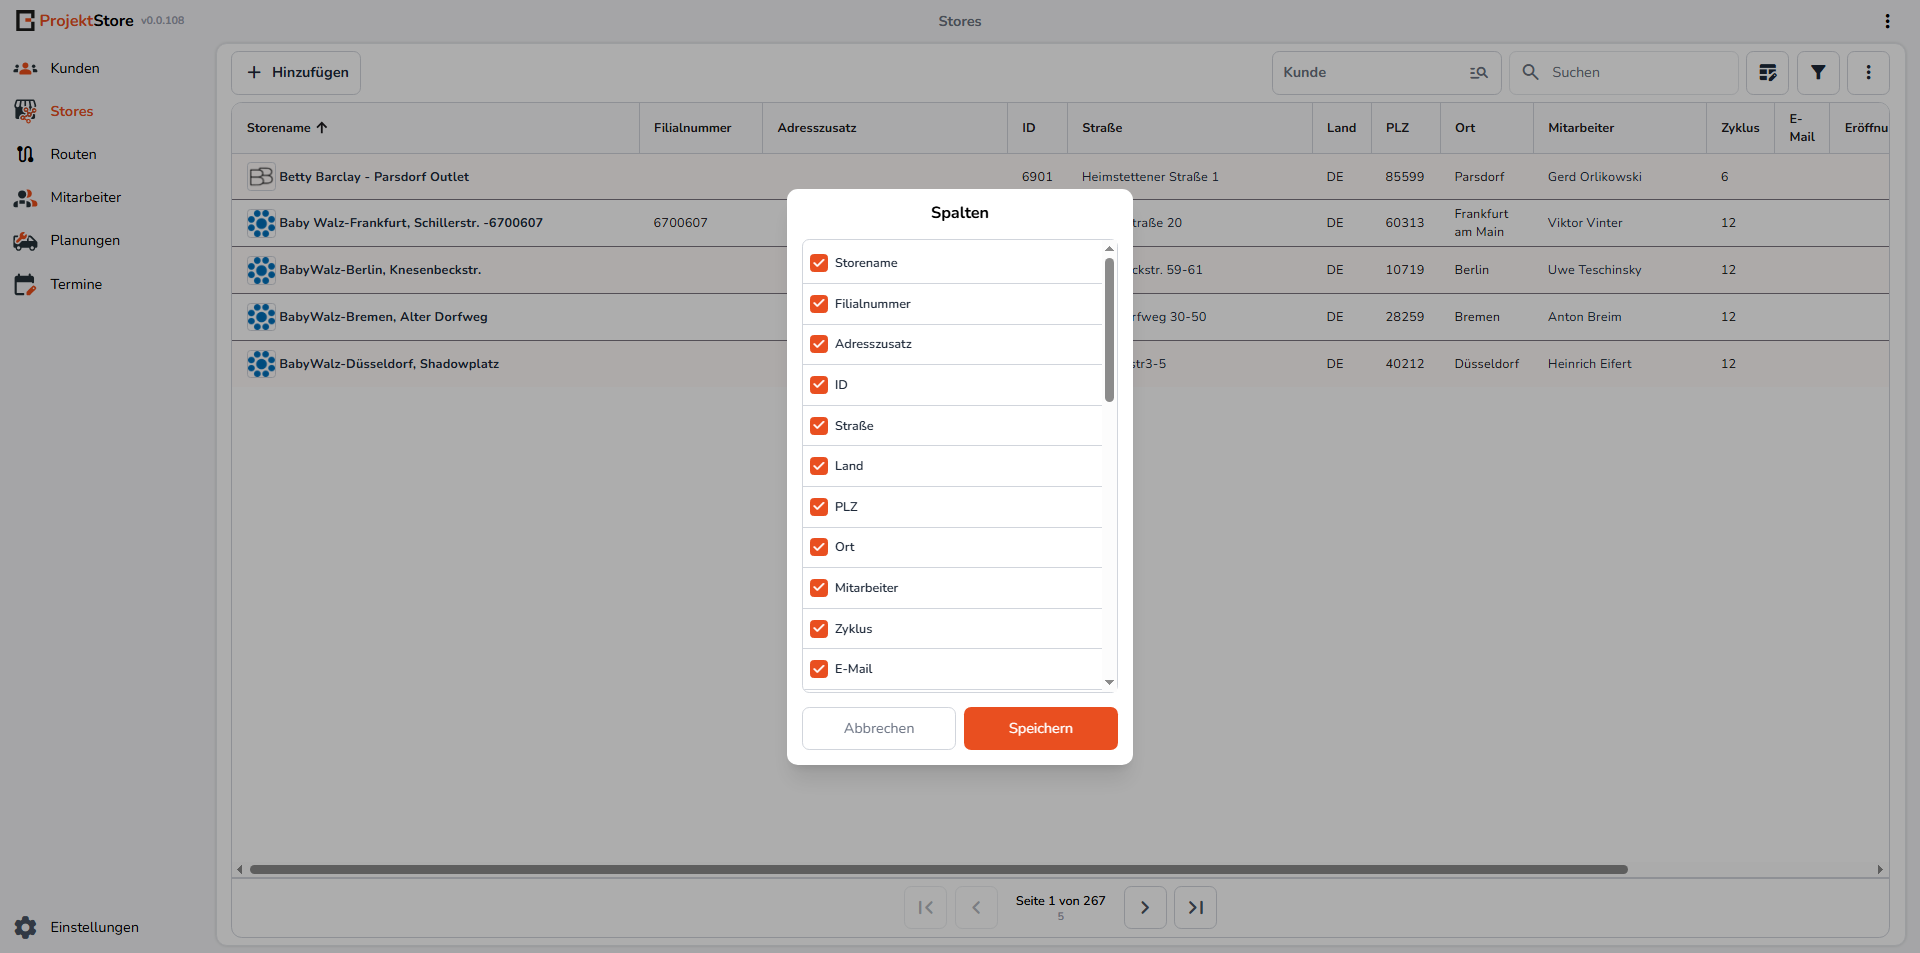
Task: Click the Routen route icon
Action: click(26, 155)
